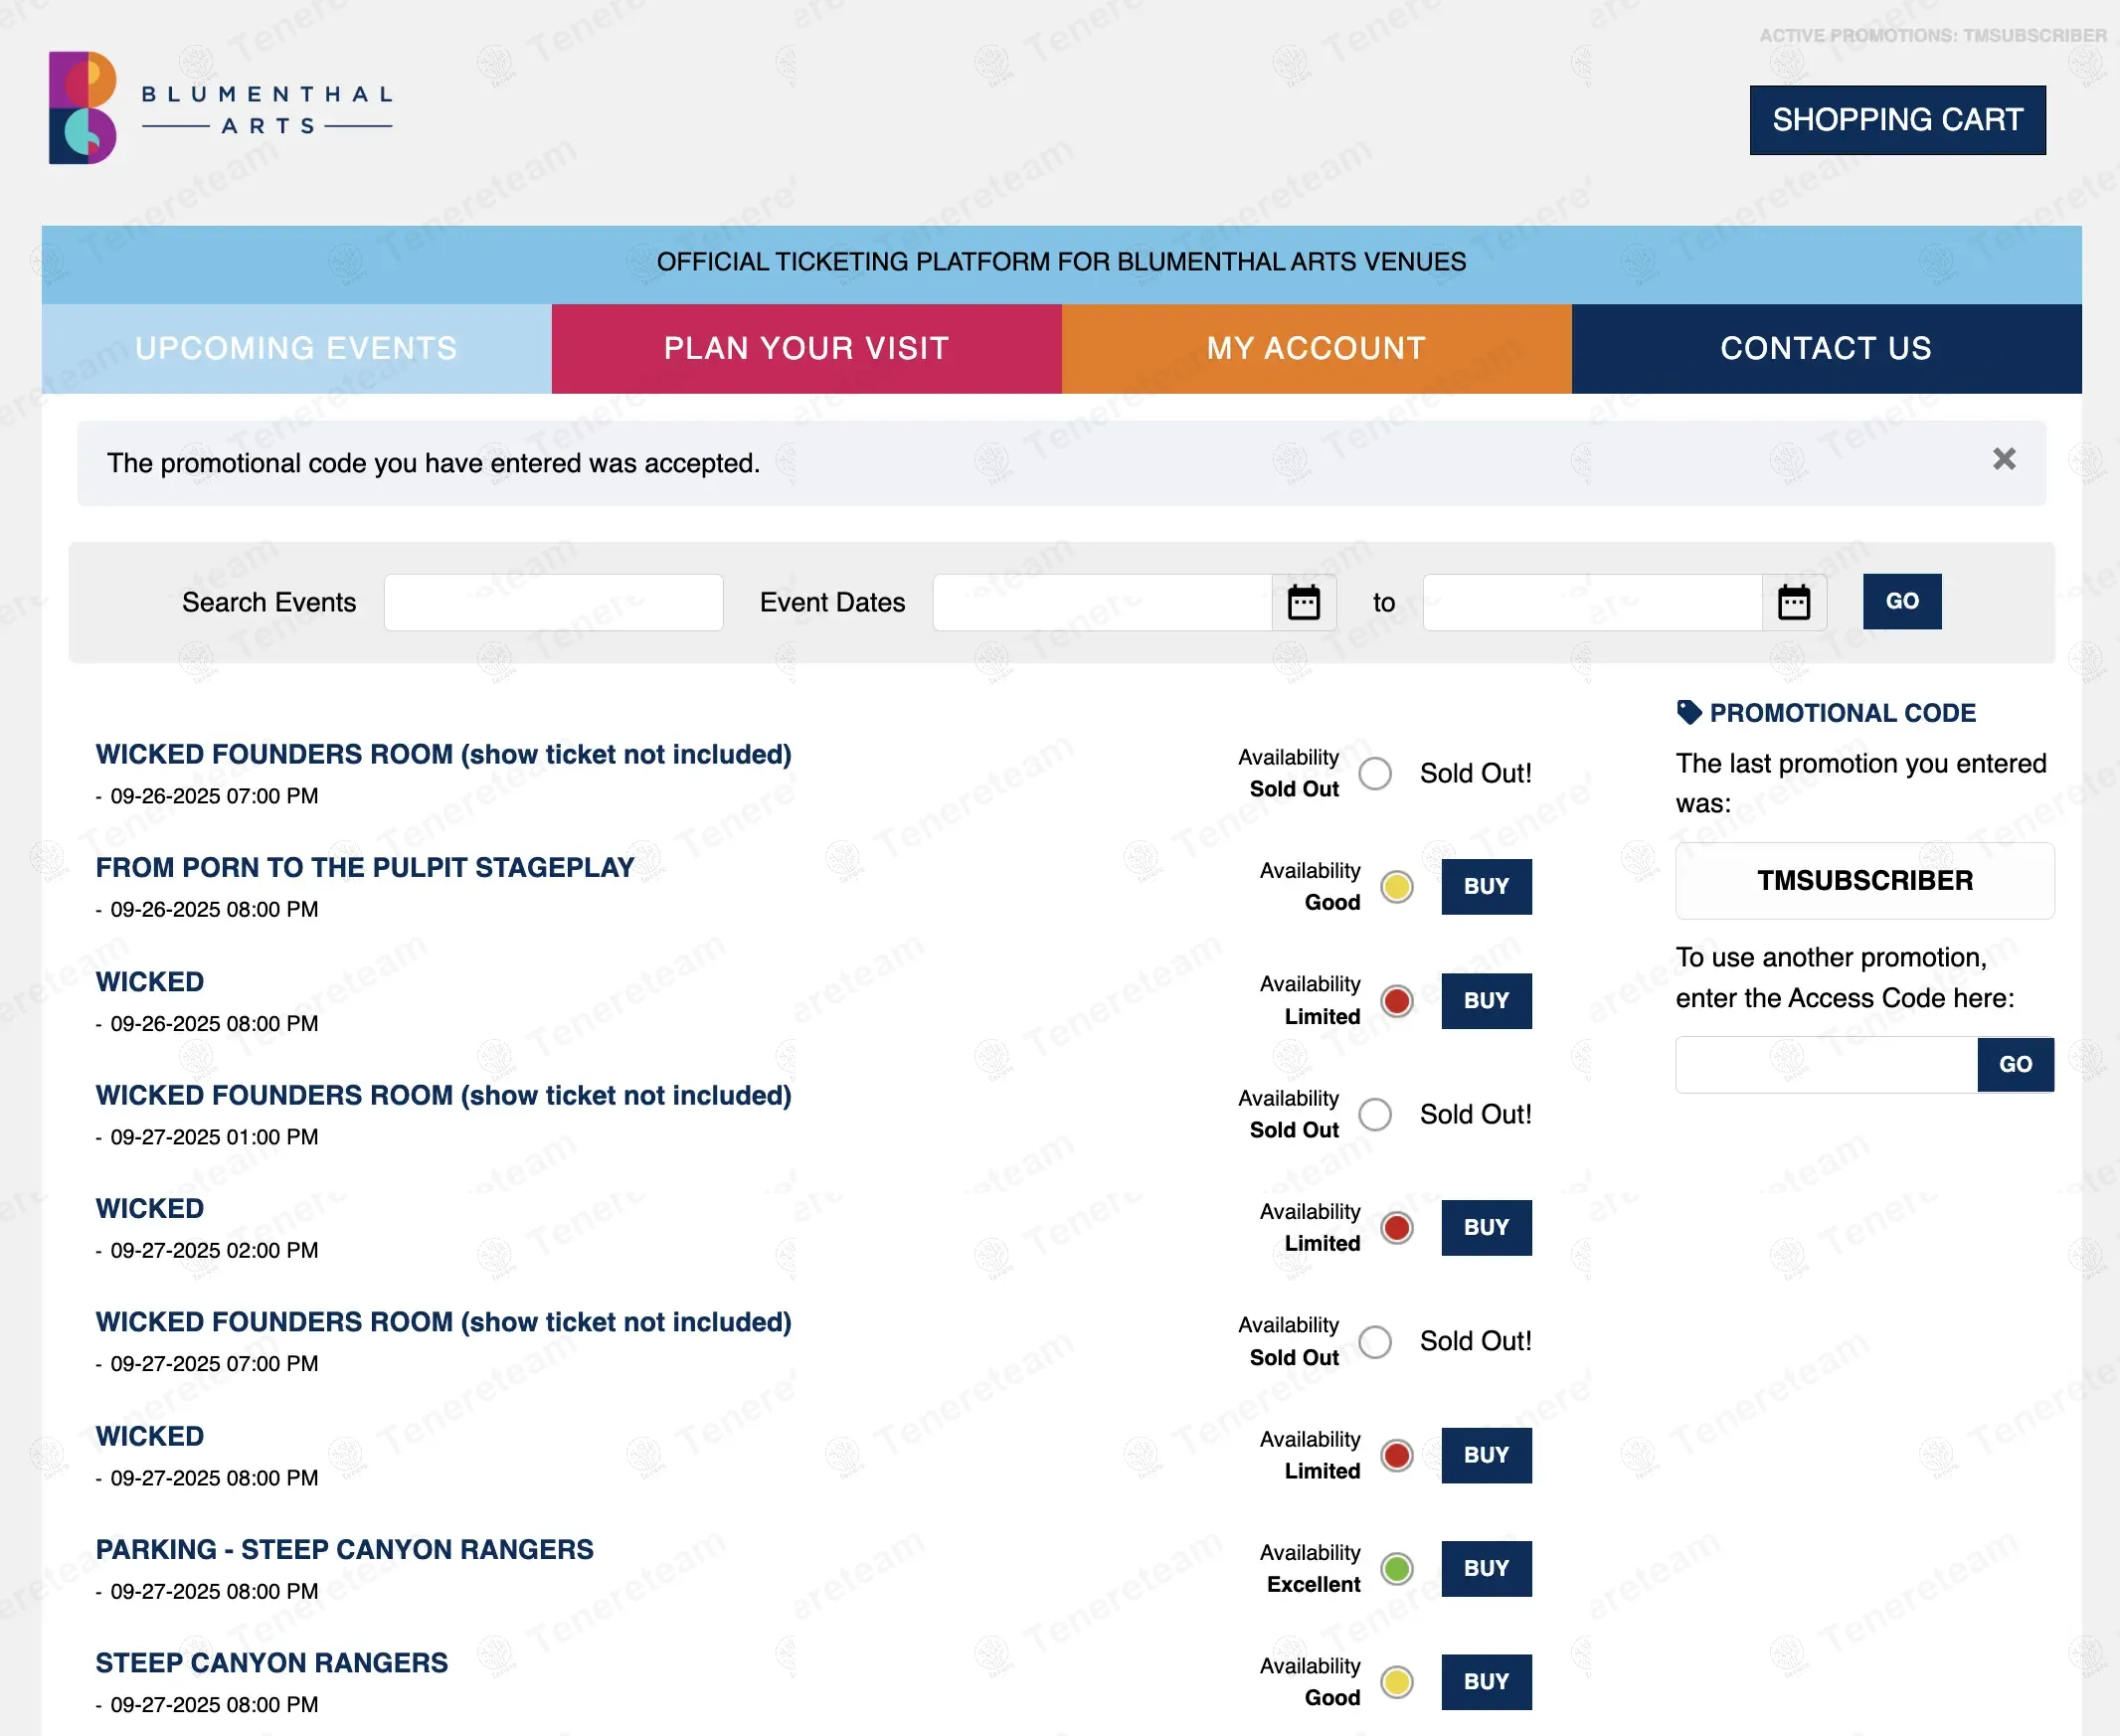
Task: Click the Promotional Code tag icon
Action: click(1688, 712)
